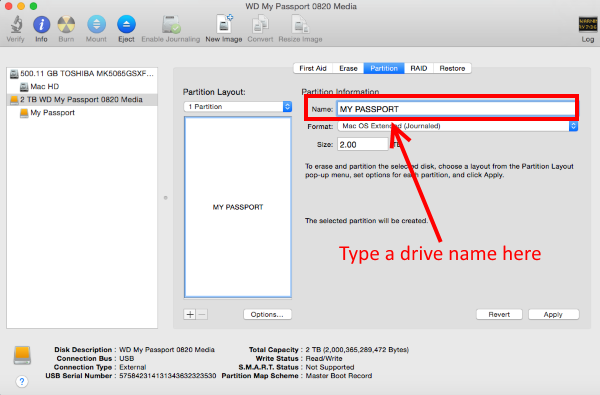Select the 500.11 GB TOSHIBA disk
The image size is (600, 395).
(82, 73)
